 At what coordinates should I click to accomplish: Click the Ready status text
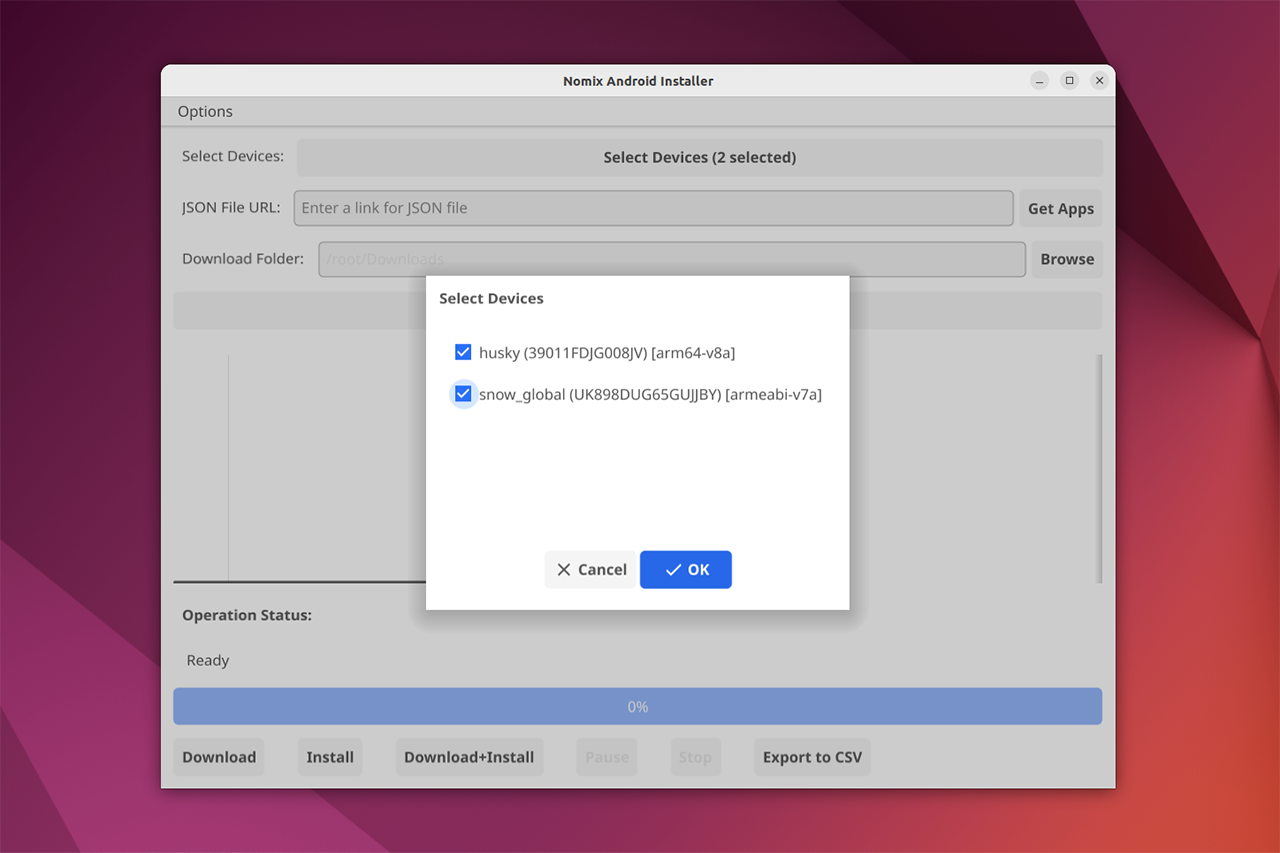(x=208, y=660)
